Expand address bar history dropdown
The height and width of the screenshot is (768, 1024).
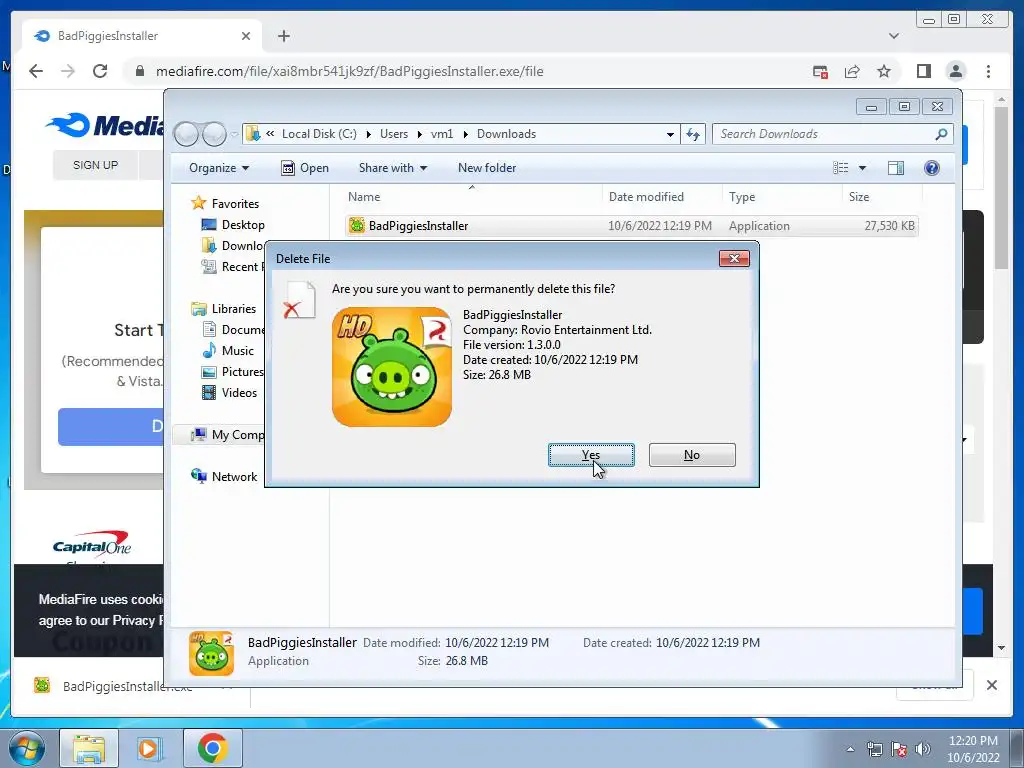coord(670,134)
